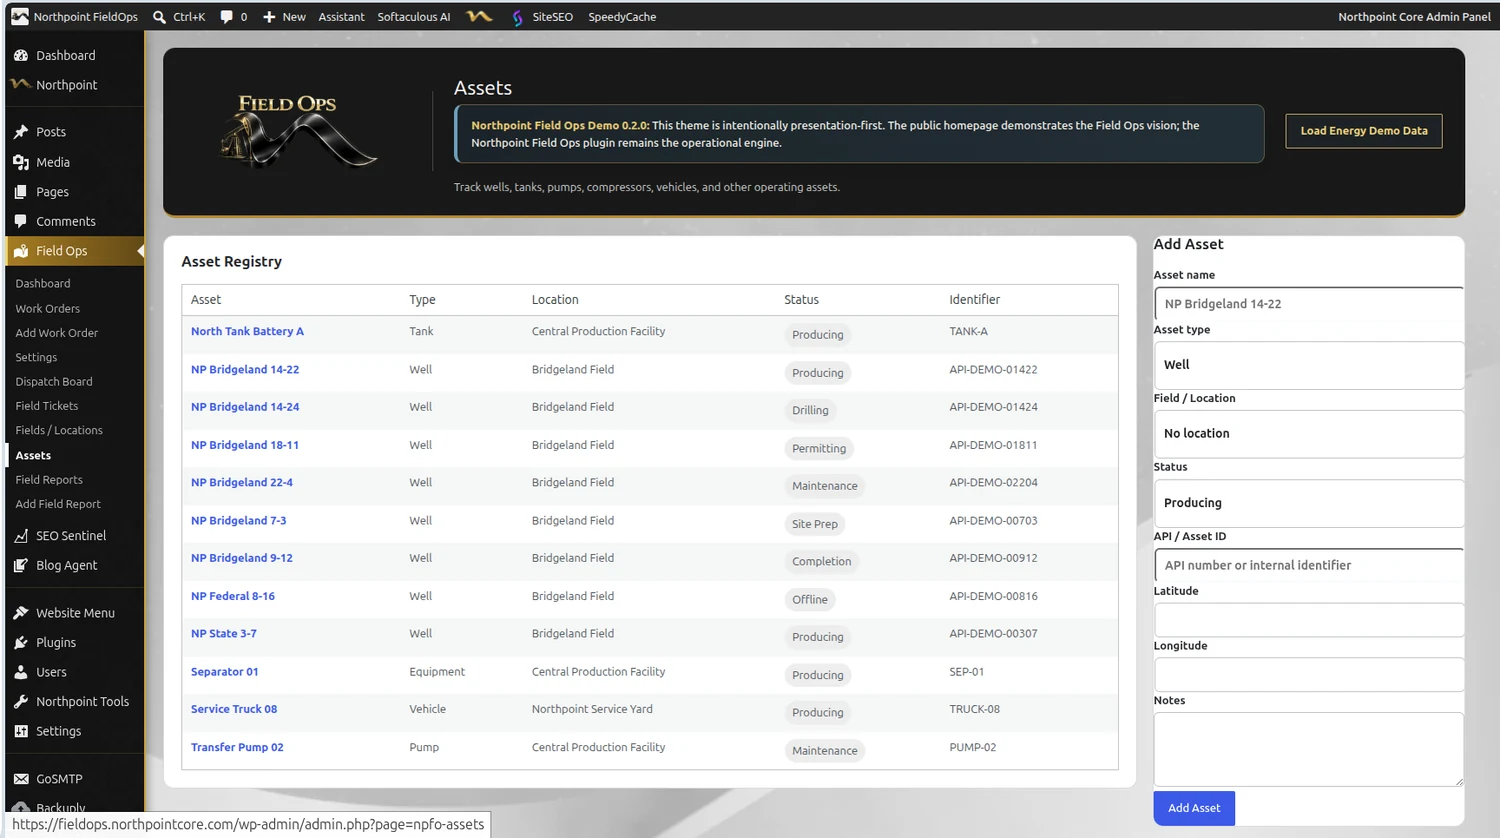Viewport: 1500px width, 838px height.
Task: Open Field Reports submenu item
Action: click(49, 480)
